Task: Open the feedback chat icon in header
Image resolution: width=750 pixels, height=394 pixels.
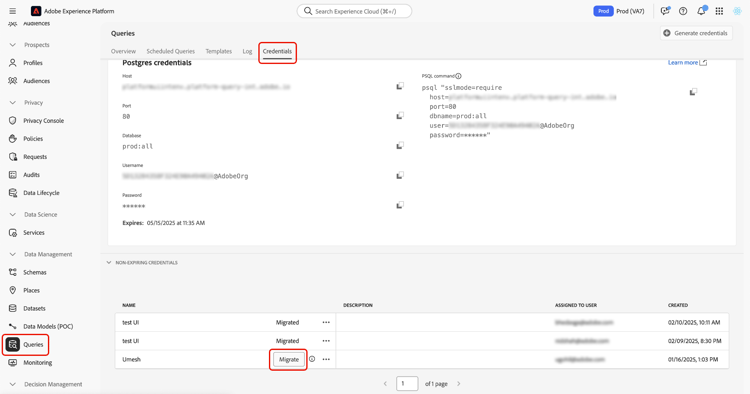Action: pos(665,11)
